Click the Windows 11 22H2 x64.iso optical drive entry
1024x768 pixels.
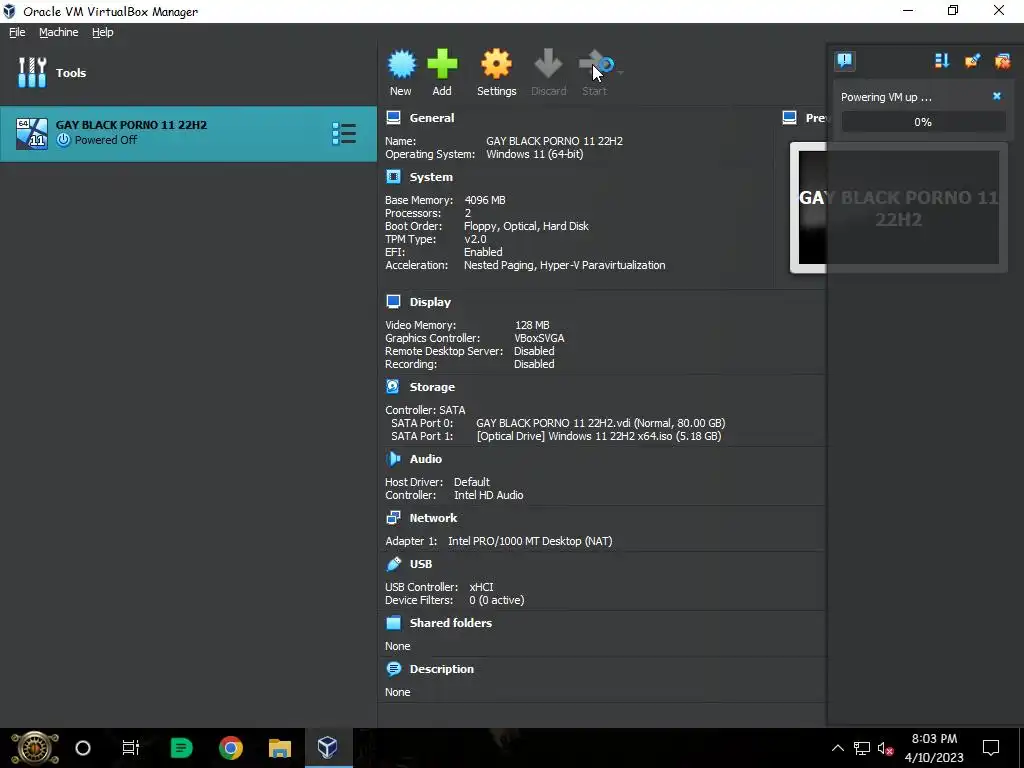tap(599, 436)
